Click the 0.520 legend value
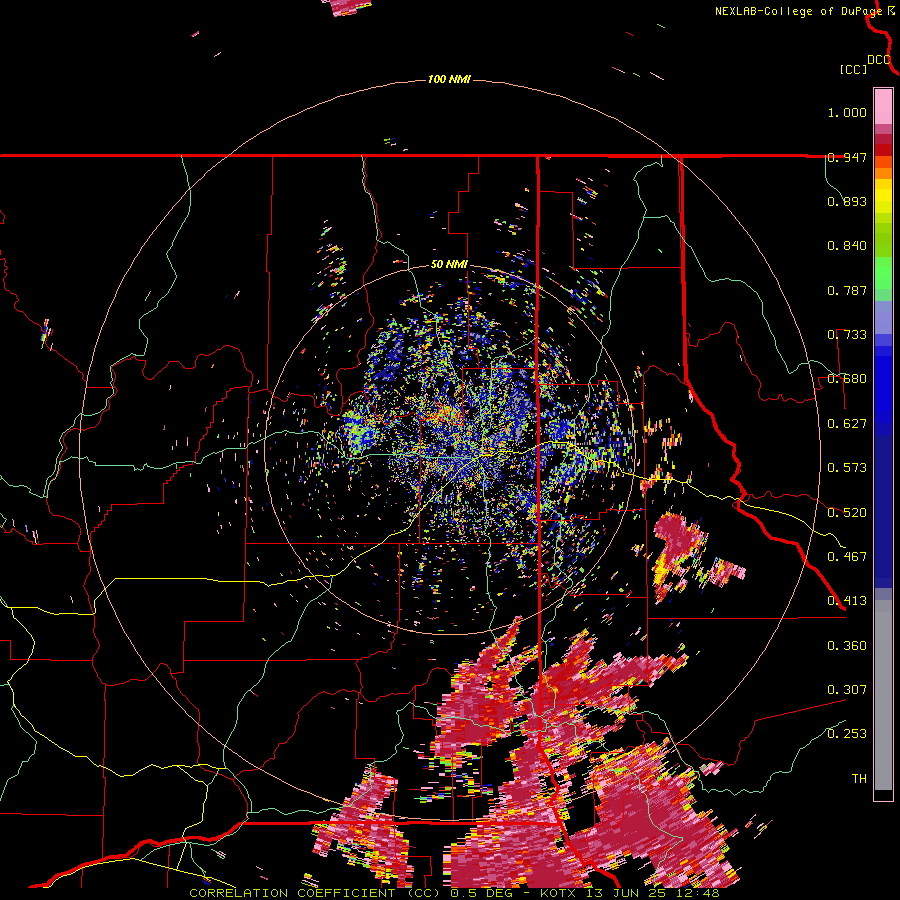 click(x=847, y=513)
